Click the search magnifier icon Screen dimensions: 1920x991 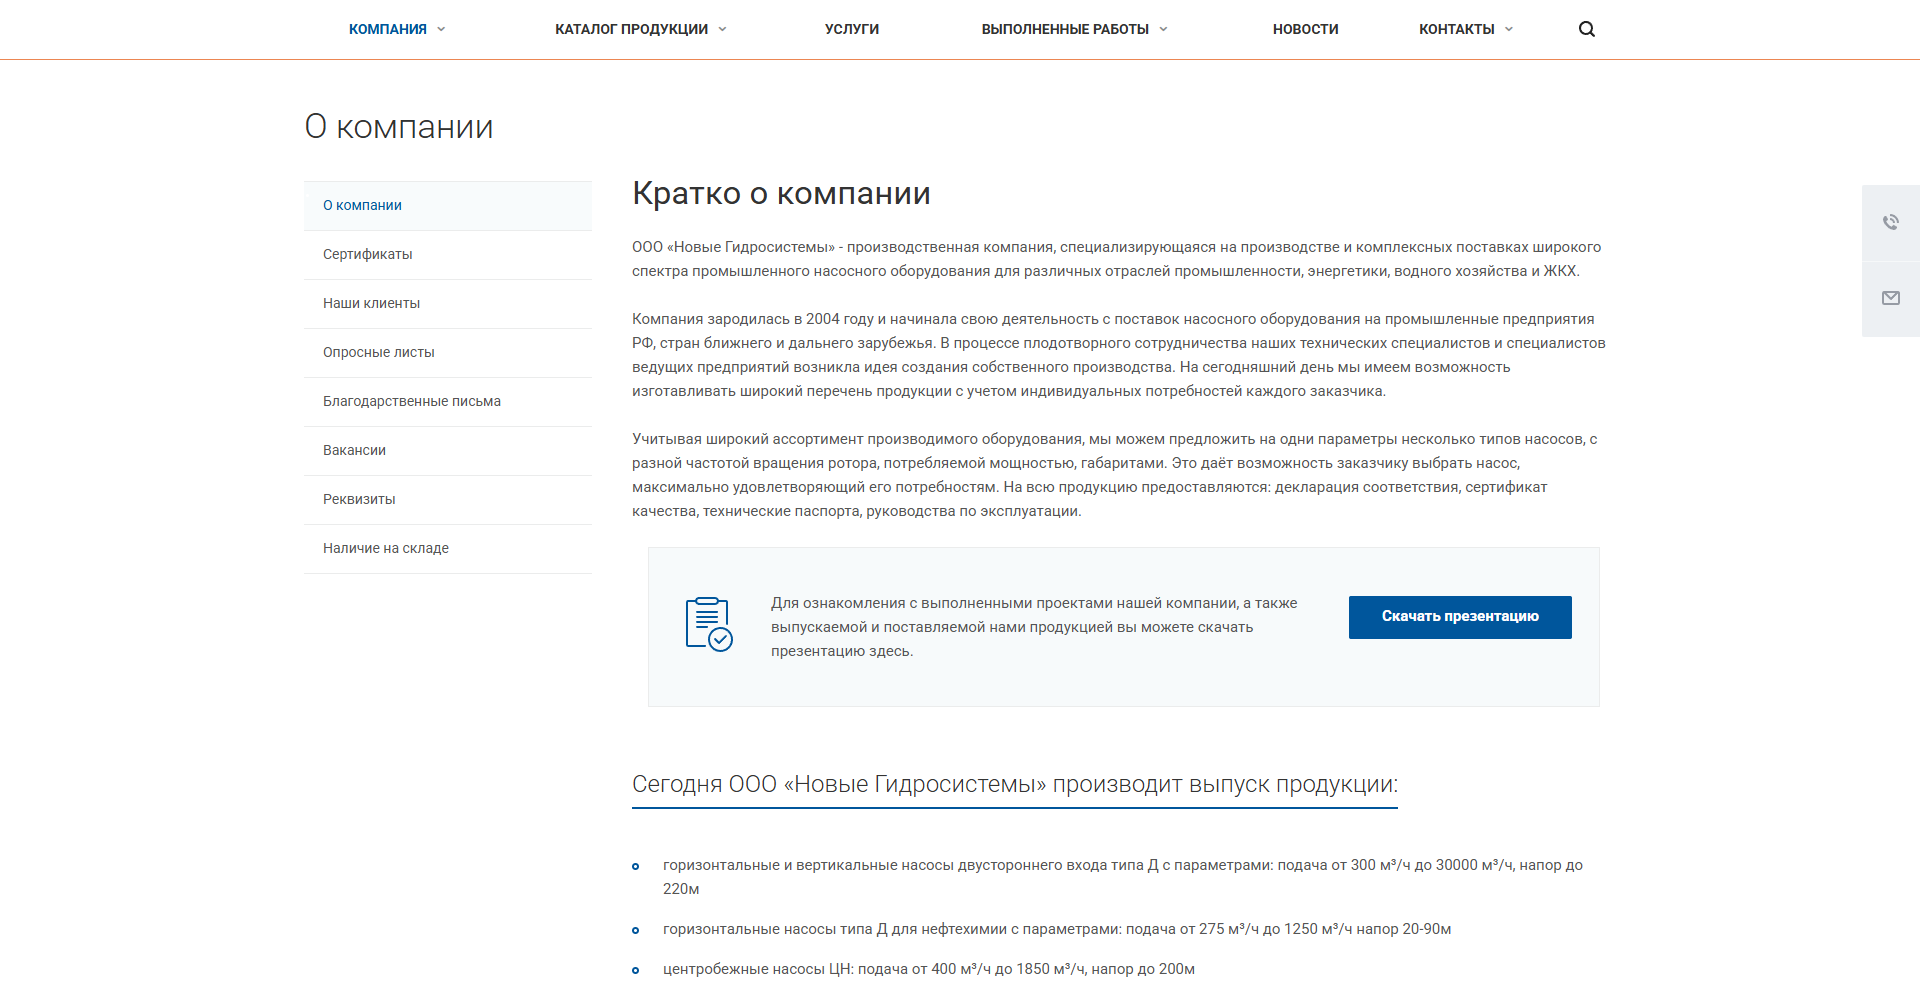(1586, 29)
